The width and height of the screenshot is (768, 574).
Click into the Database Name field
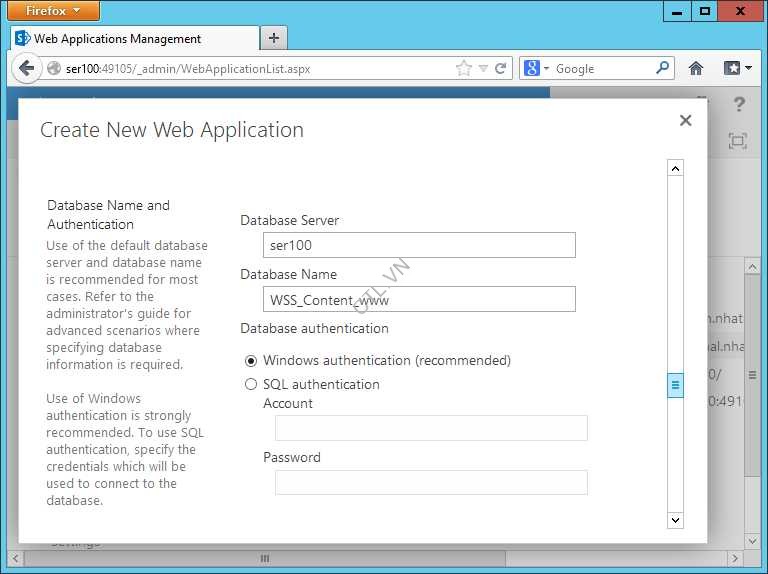point(420,299)
